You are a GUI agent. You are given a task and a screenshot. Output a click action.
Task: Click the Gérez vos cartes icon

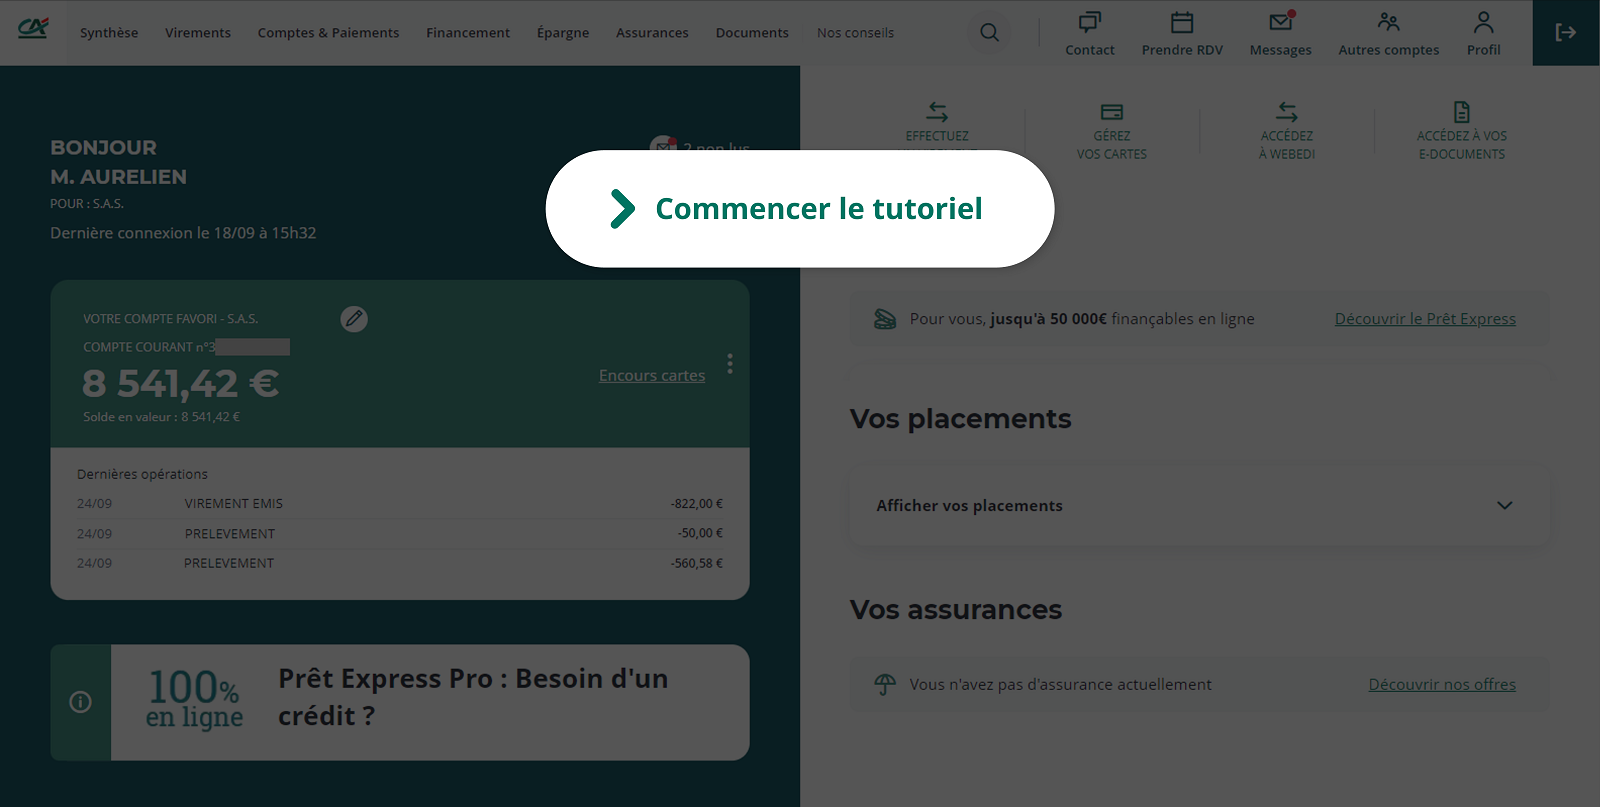click(1111, 112)
